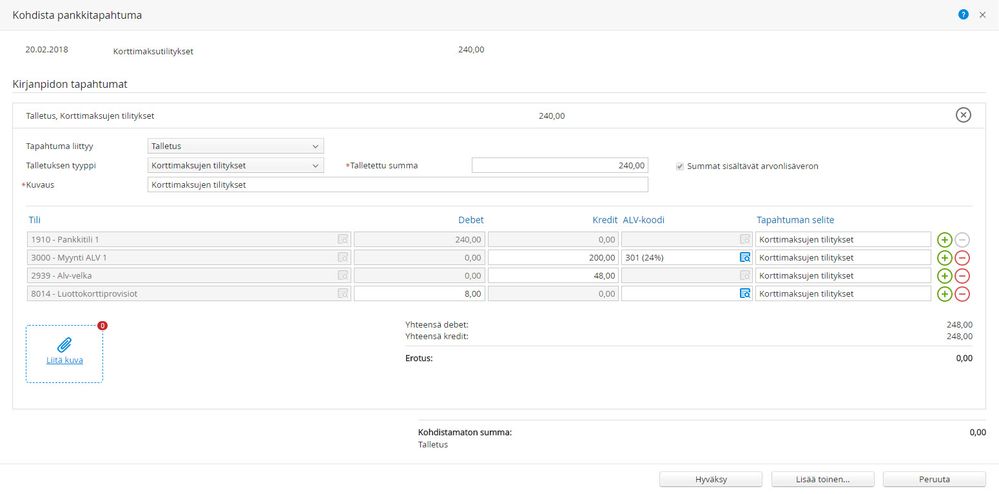
Task: Click the Kuvaus text field
Action: click(x=398, y=185)
